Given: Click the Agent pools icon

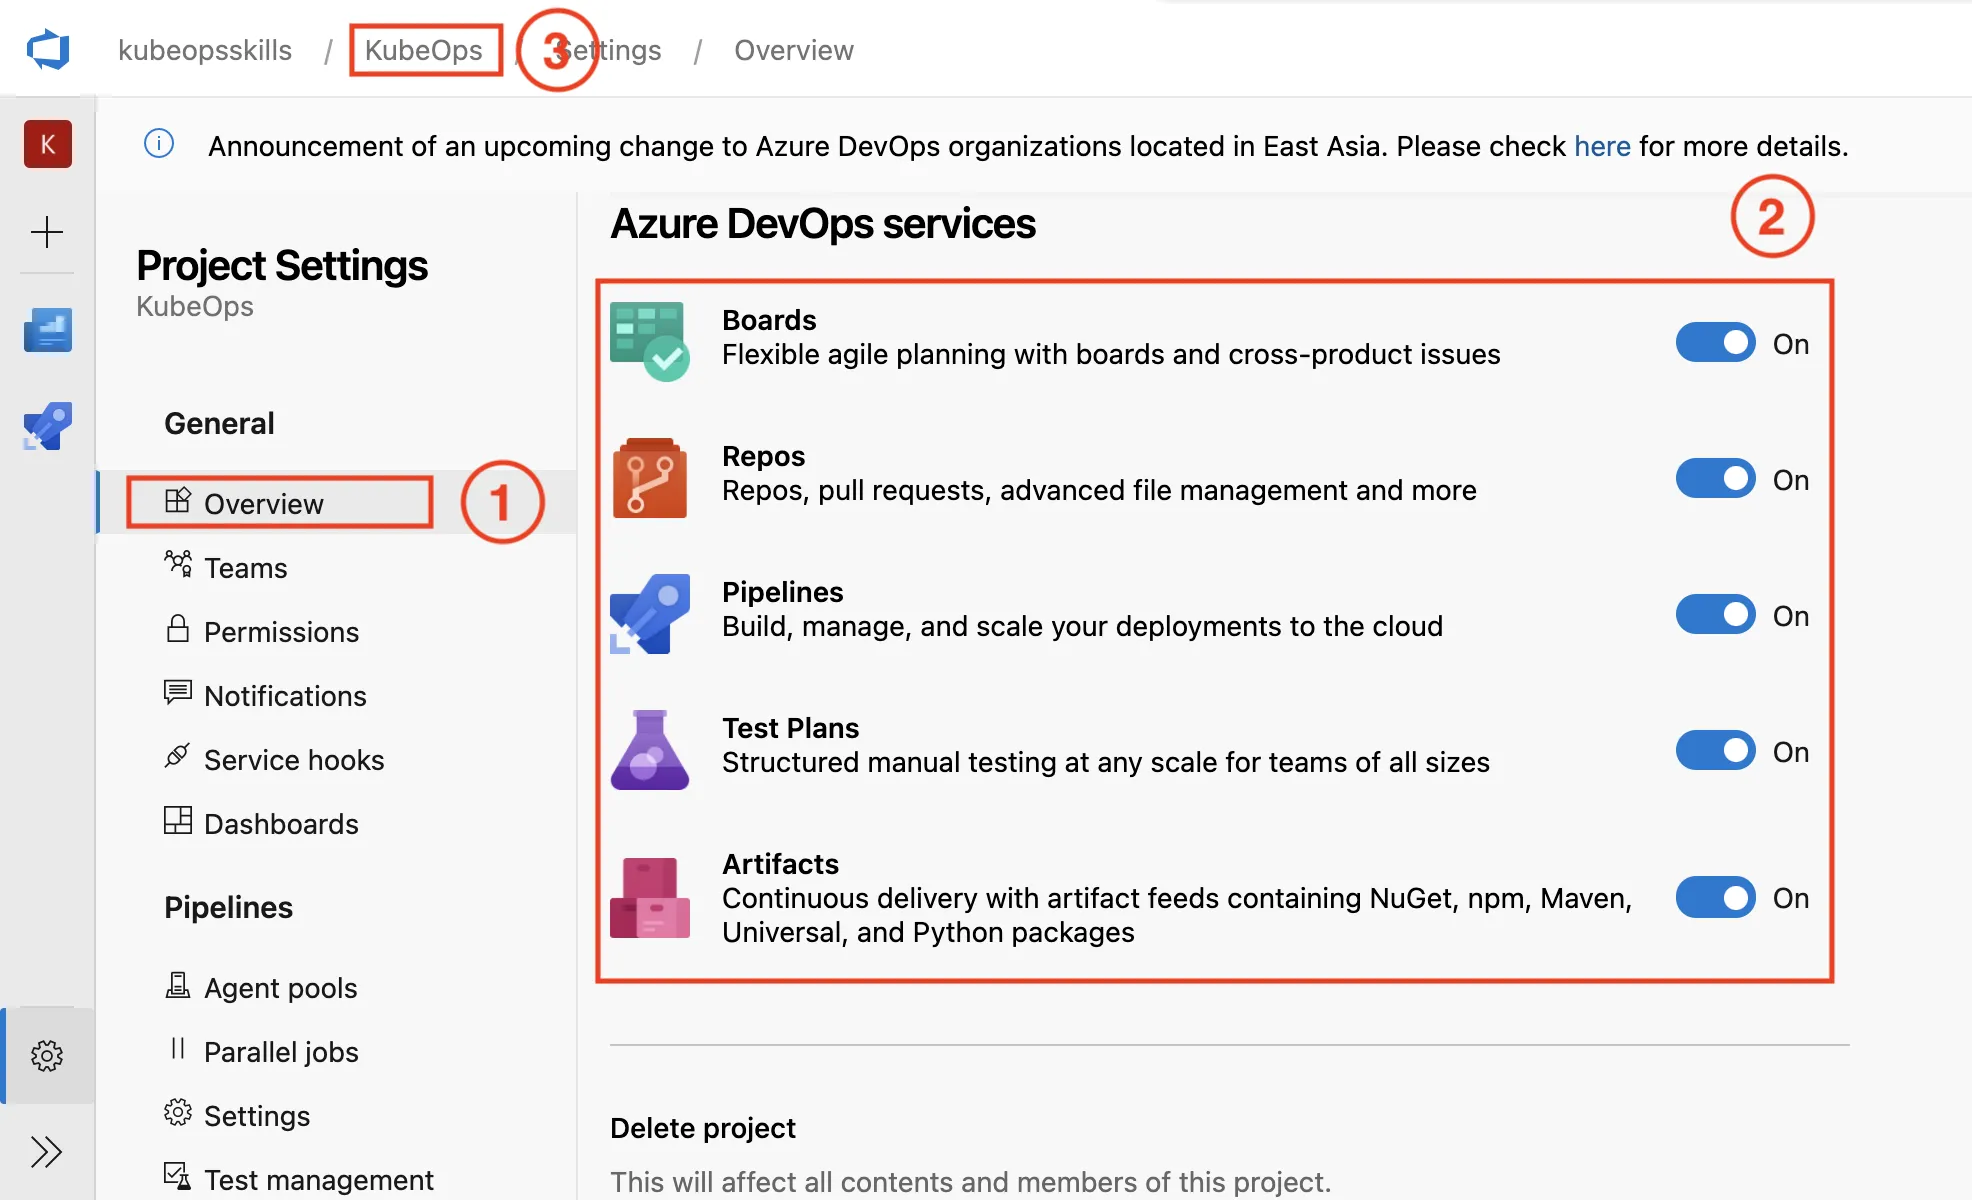Looking at the screenshot, I should click(x=178, y=985).
